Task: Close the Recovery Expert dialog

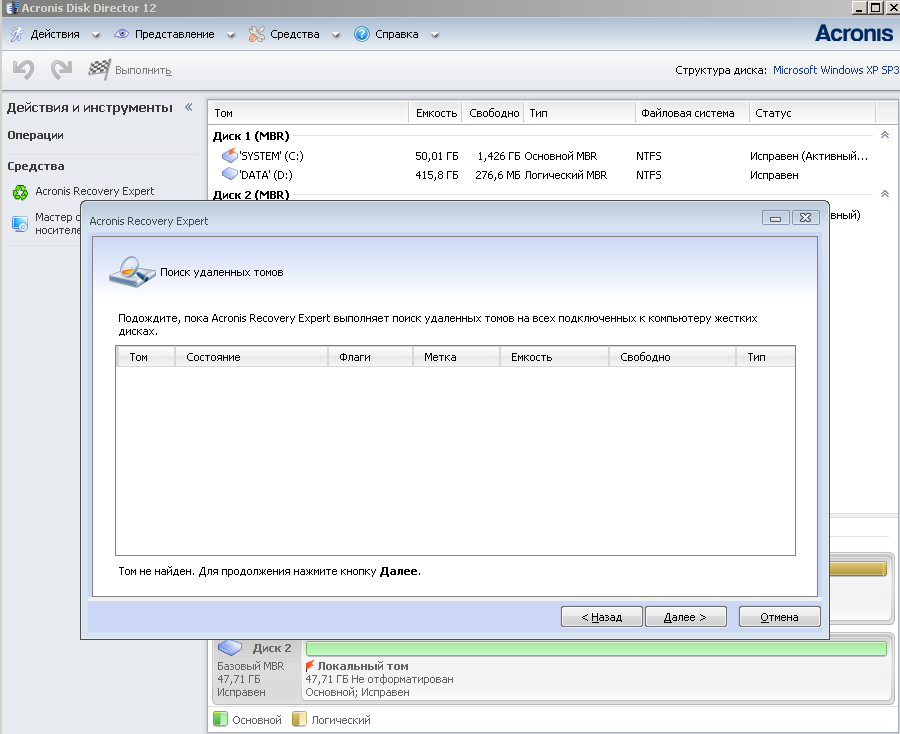Action: tap(805, 218)
